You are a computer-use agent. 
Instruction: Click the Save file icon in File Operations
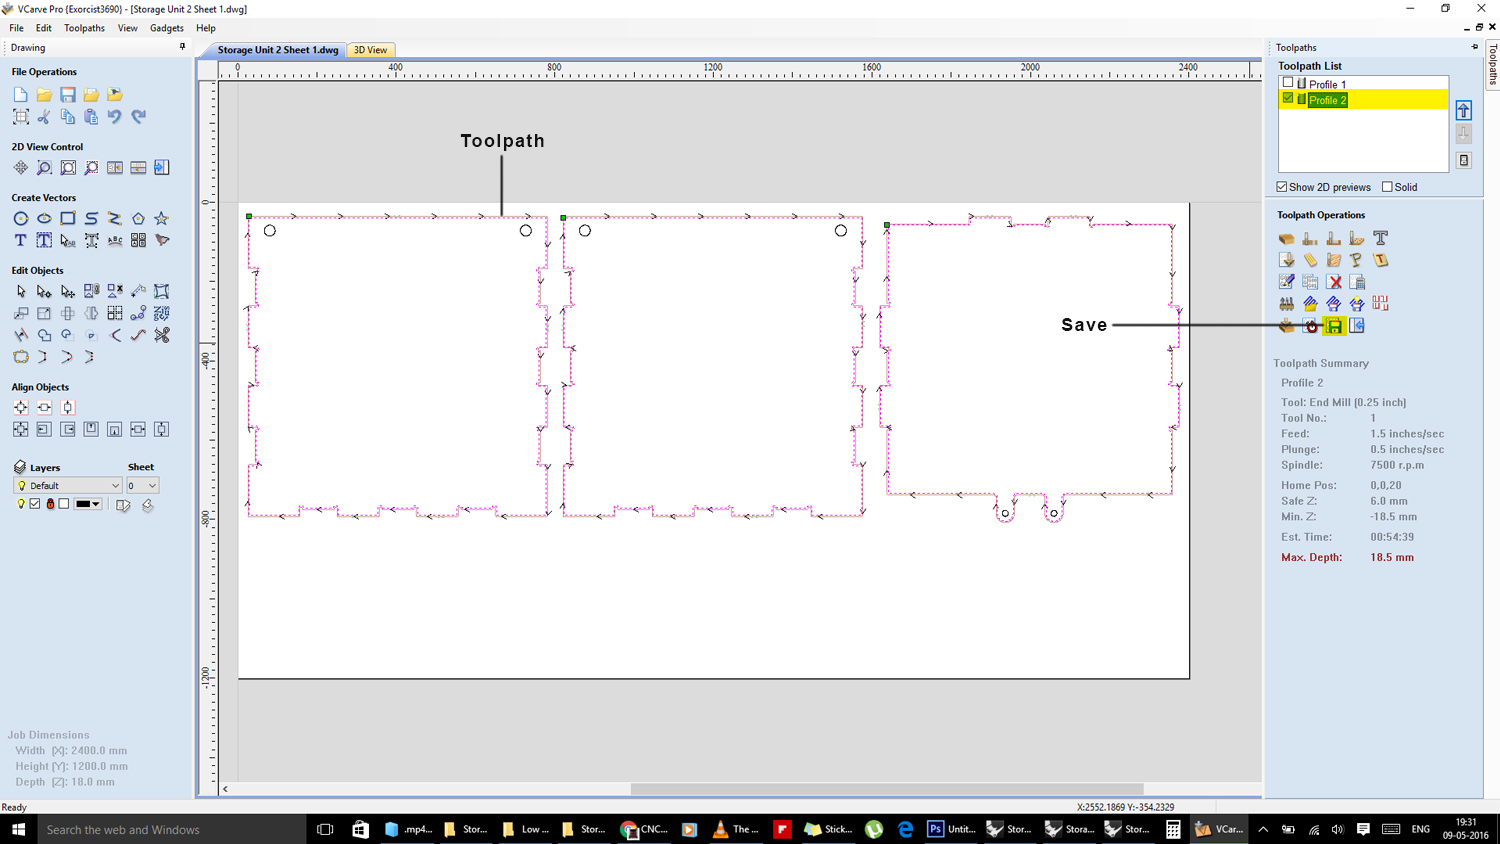[x=68, y=95]
